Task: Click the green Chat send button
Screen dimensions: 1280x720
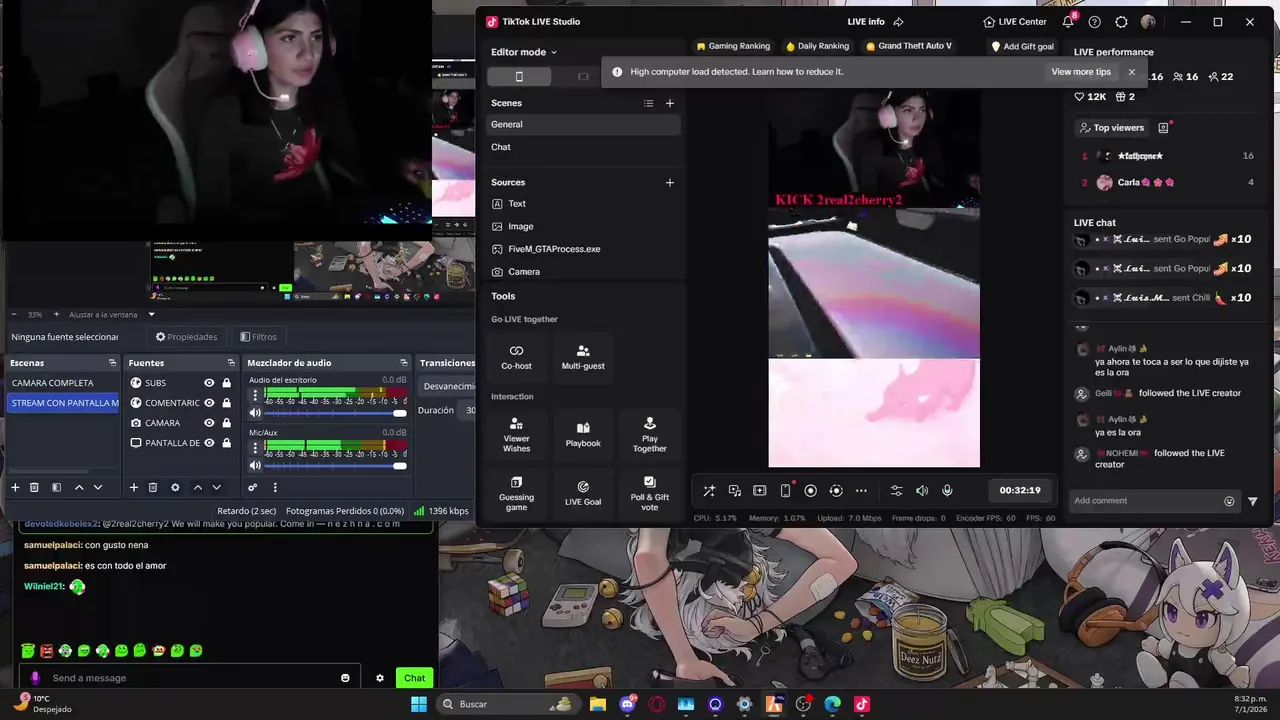Action: point(414,678)
